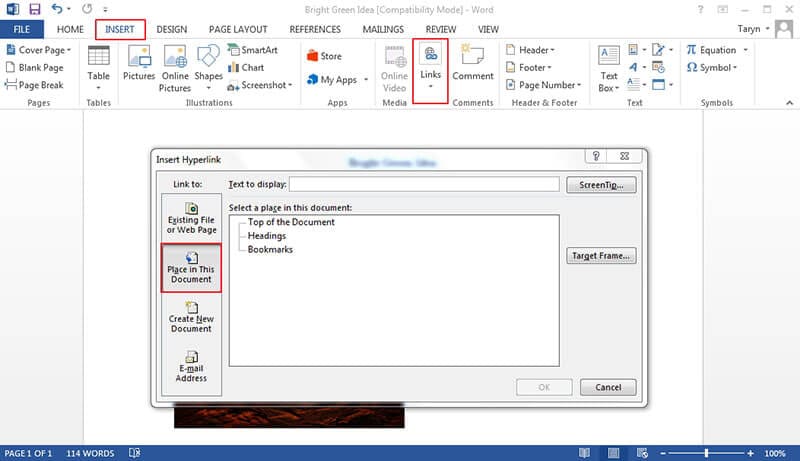The height and width of the screenshot is (461, 800).
Task: Add a new Comment
Action: 473,63
